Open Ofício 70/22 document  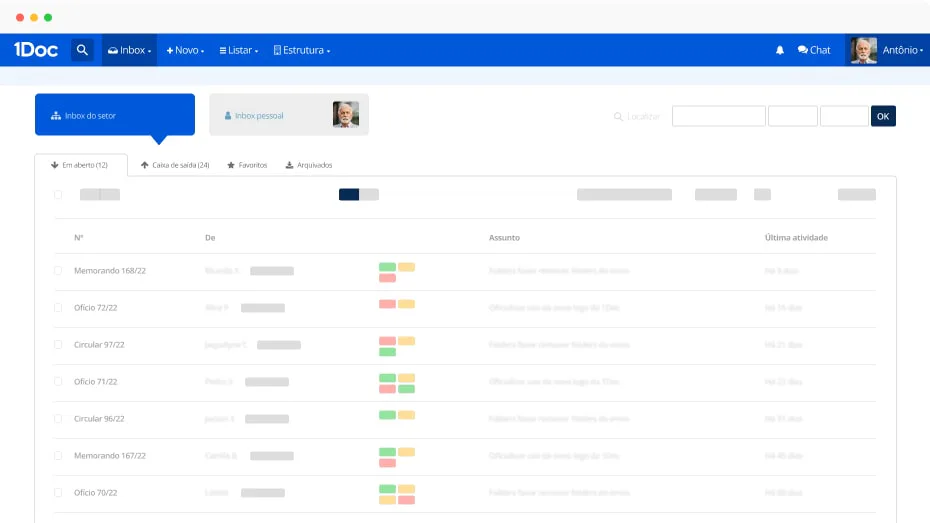pos(95,493)
